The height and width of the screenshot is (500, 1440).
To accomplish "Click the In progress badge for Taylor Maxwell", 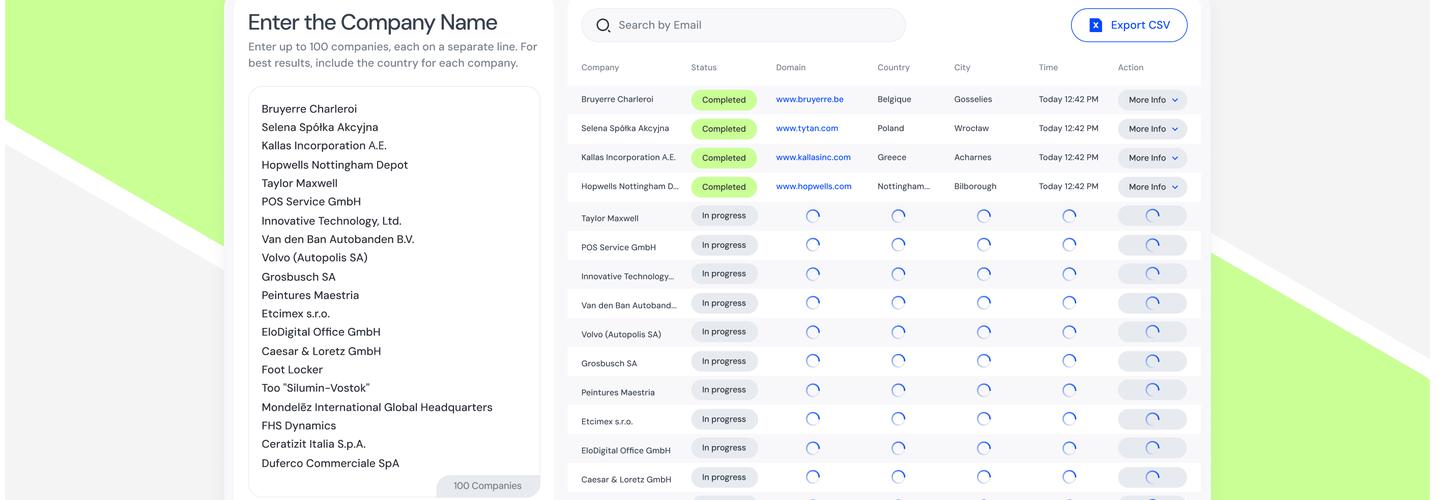I will (x=723, y=216).
